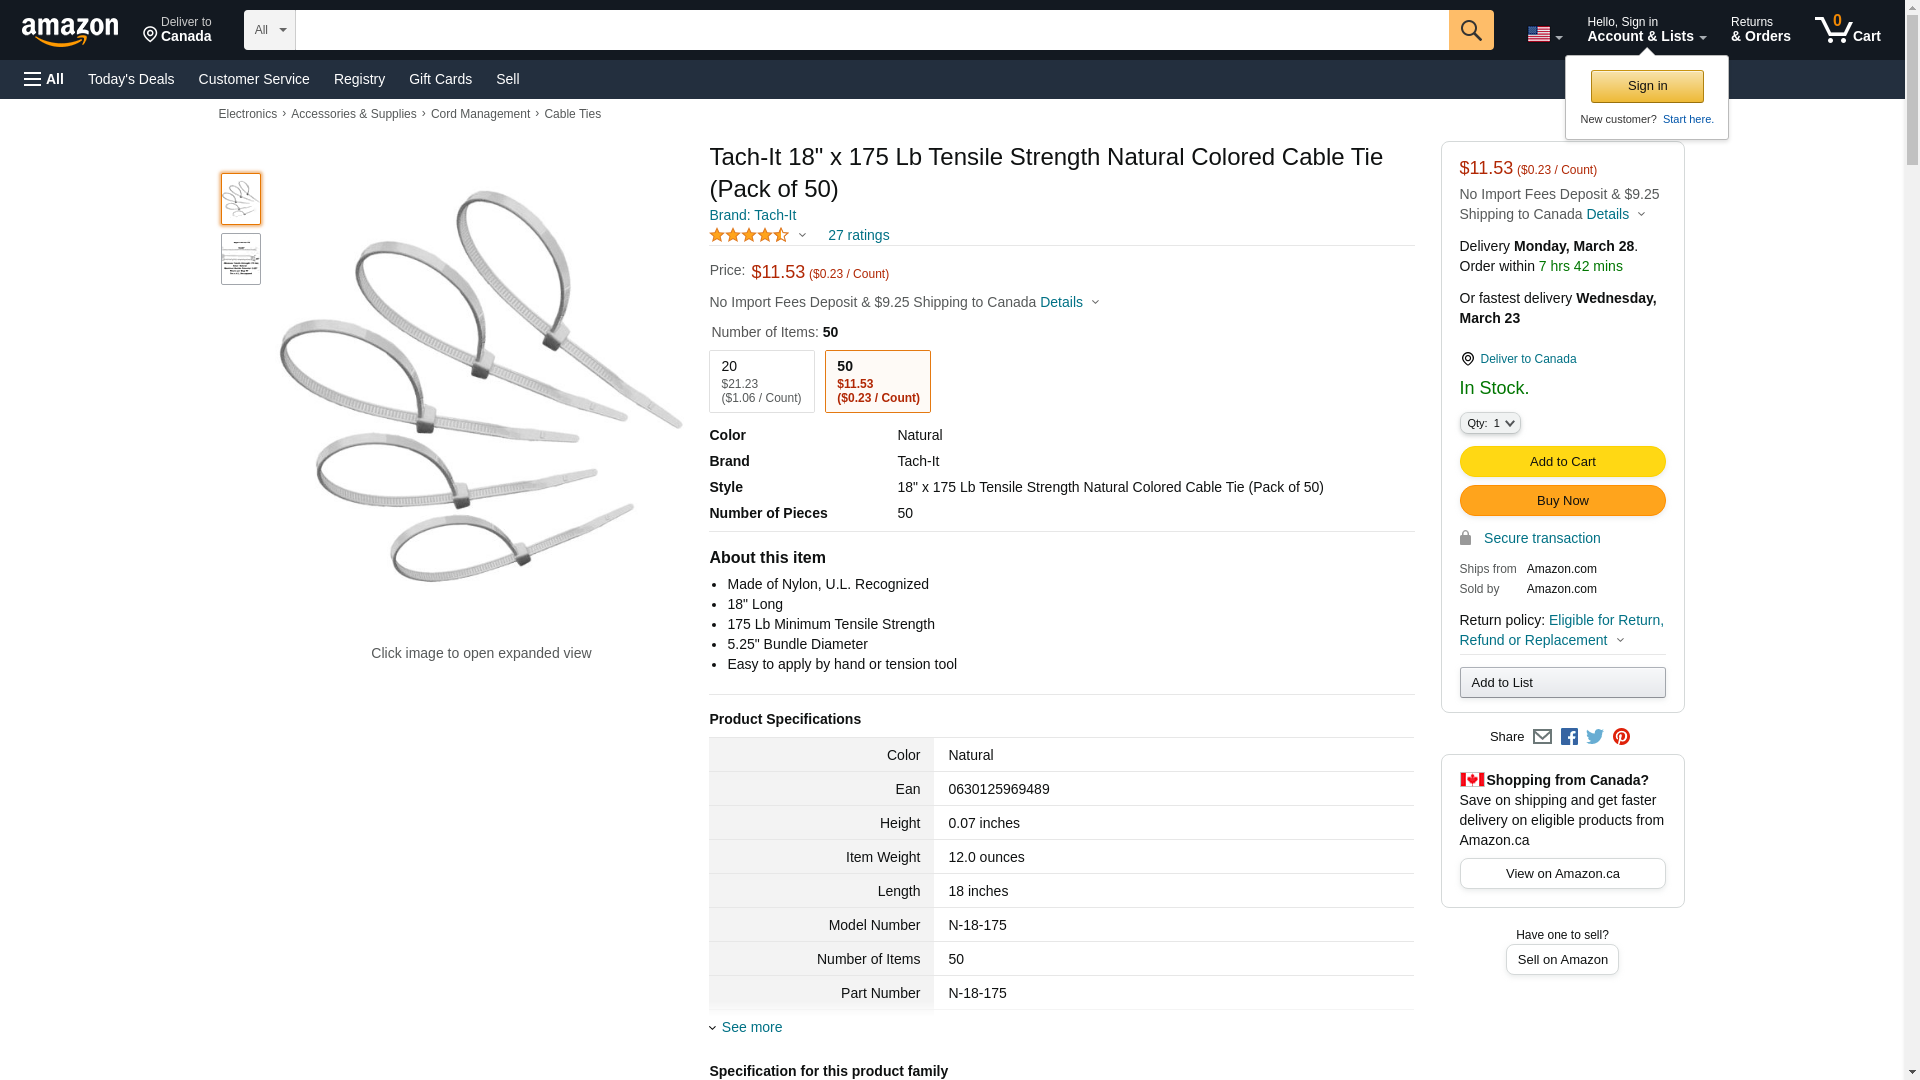Share product on Pinterest icon
1920x1080 pixels.
(1621, 737)
